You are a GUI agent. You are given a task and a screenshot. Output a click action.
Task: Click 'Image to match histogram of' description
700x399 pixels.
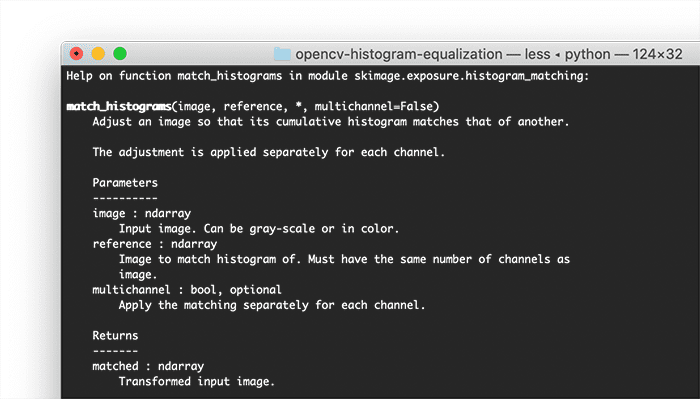click(x=344, y=259)
